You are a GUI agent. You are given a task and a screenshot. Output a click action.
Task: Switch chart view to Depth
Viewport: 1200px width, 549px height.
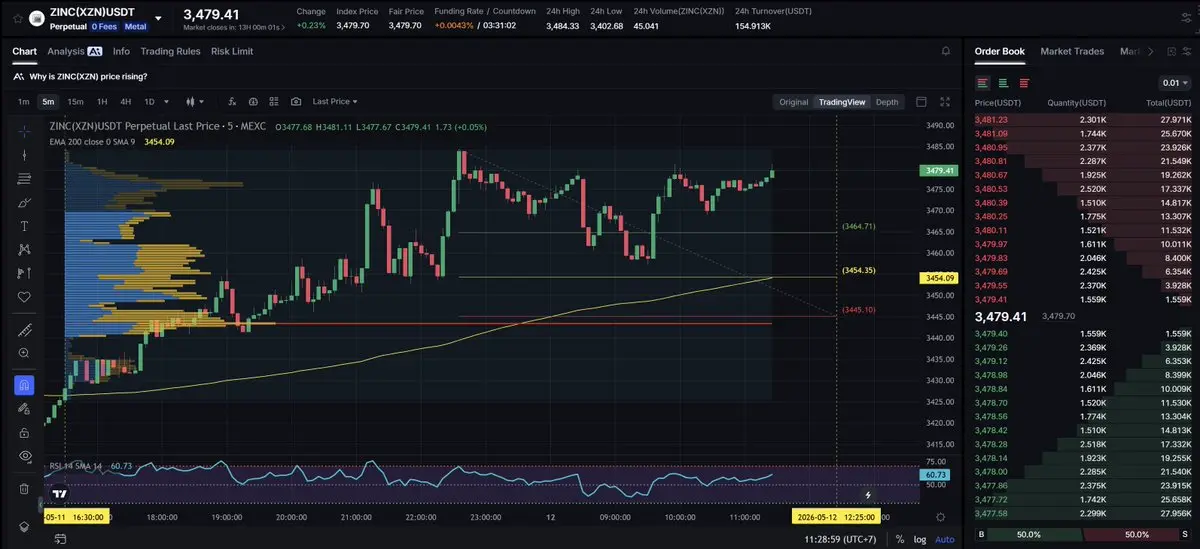[x=887, y=102]
